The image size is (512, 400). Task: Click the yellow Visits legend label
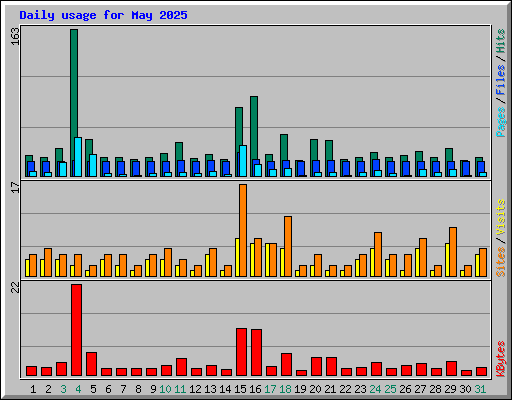[501, 218]
